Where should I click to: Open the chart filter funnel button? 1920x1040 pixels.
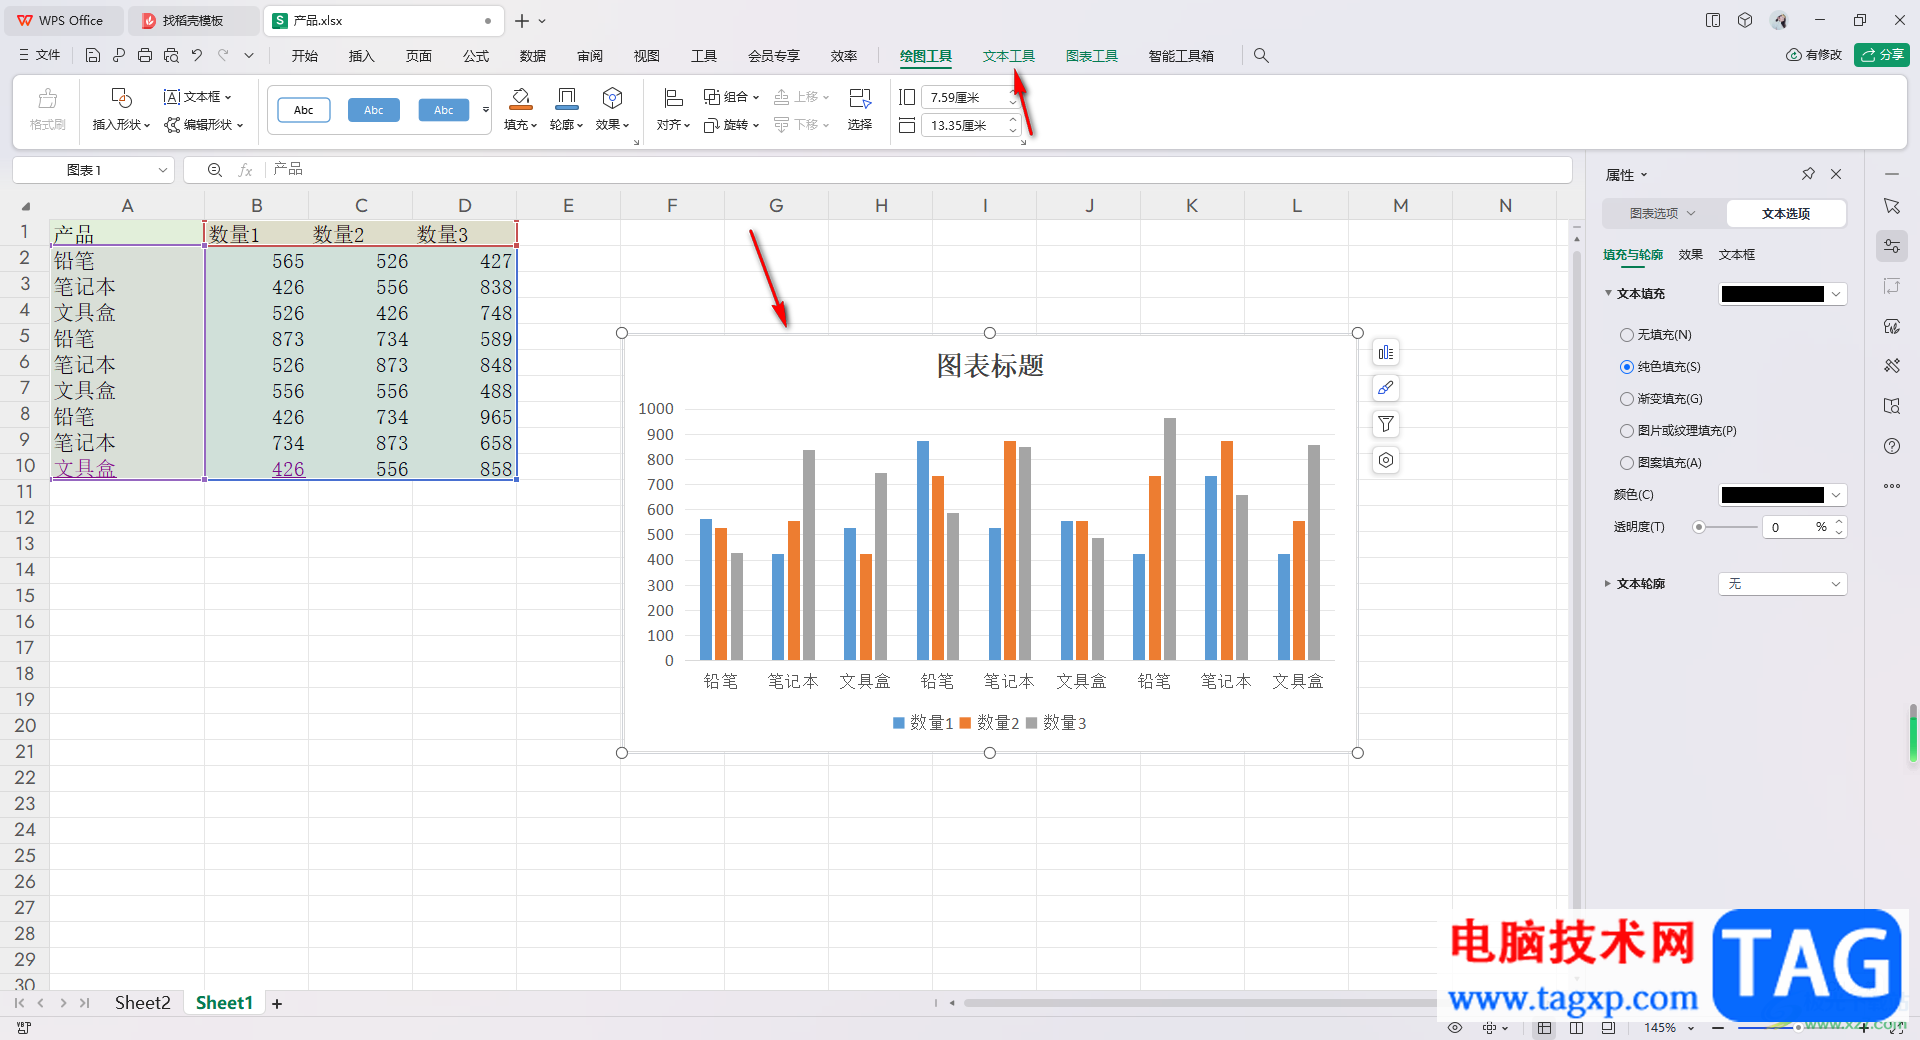point(1386,424)
